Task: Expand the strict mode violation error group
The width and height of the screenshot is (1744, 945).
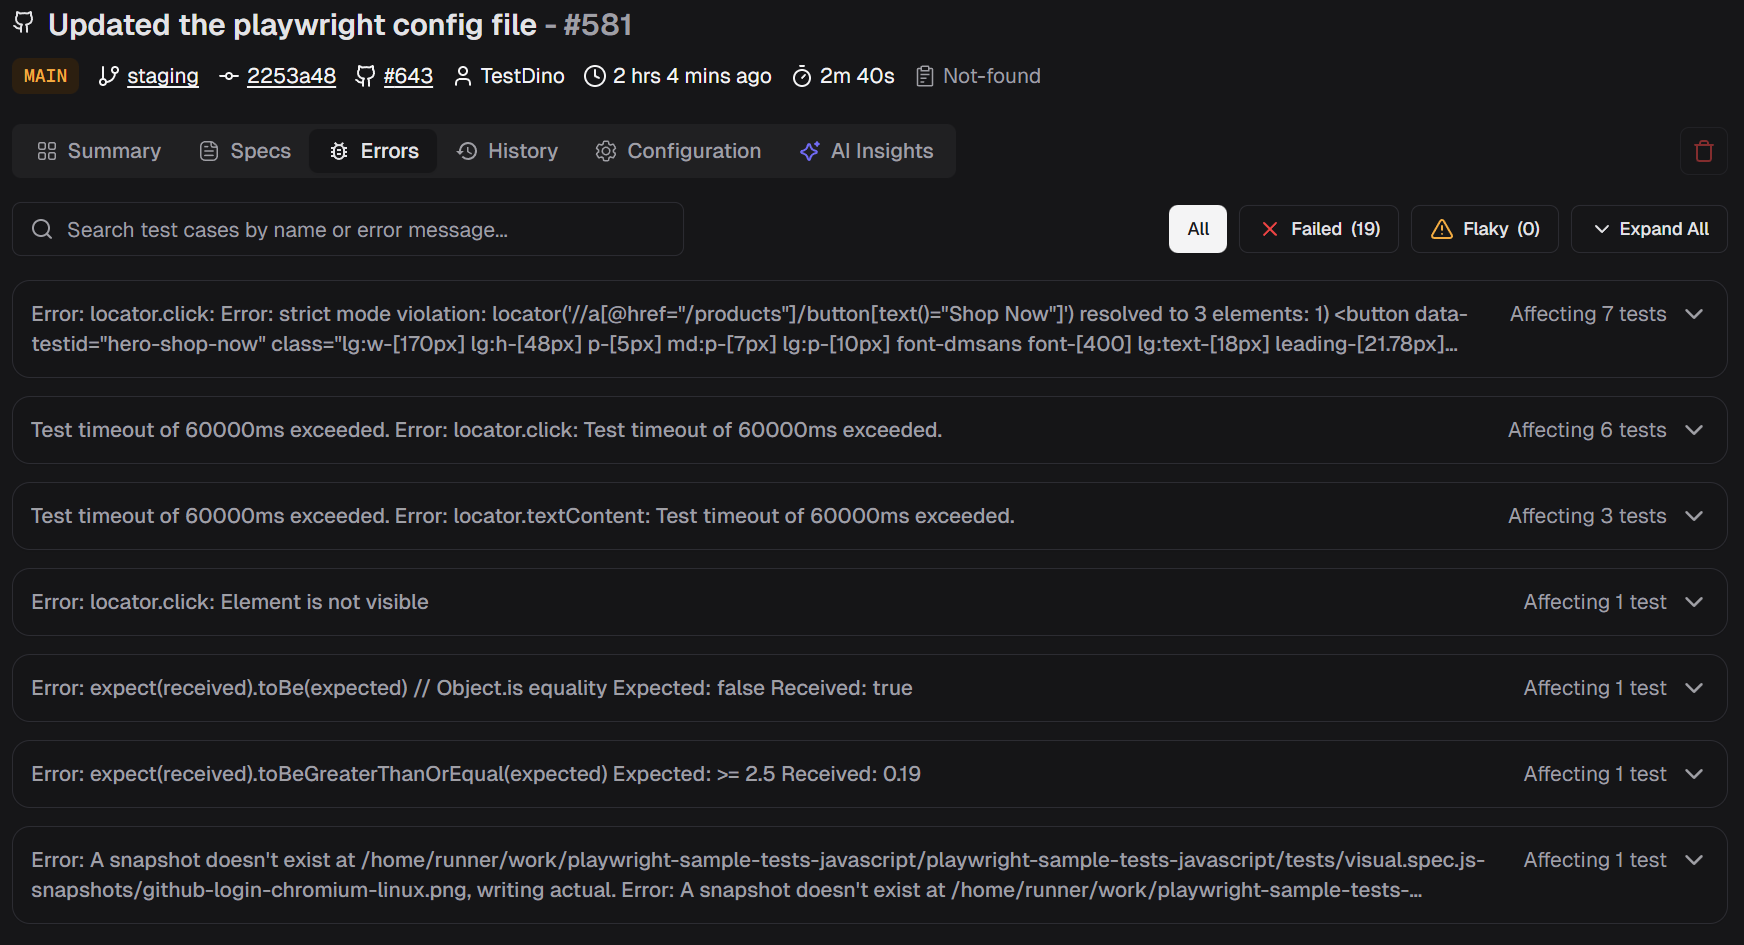Action: [x=1693, y=314]
